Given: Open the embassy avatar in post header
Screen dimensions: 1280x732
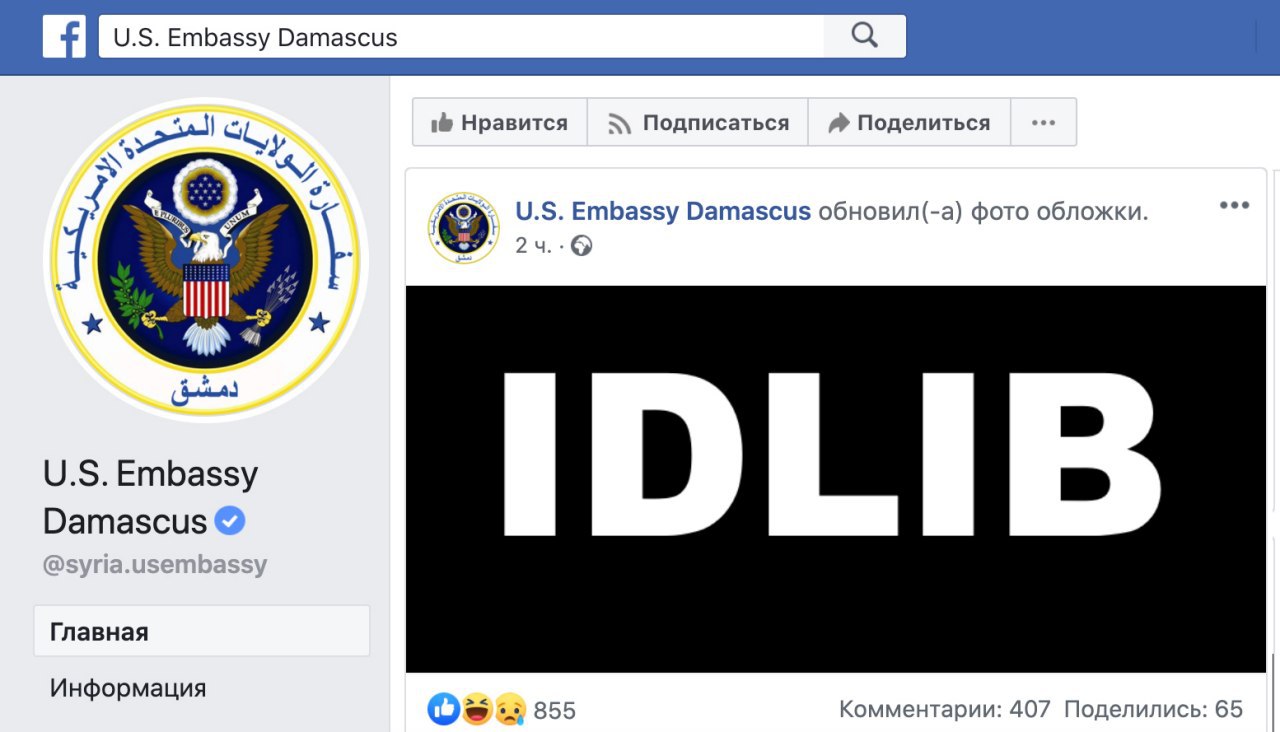Looking at the screenshot, I should (x=463, y=228).
